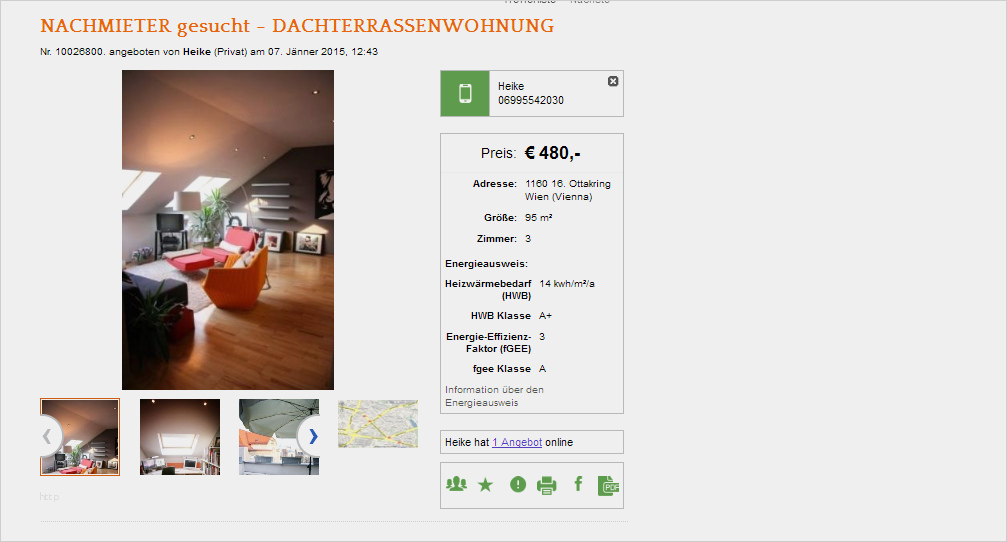The height and width of the screenshot is (542, 1007).
Task: Click the large living room photo
Action: pos(228,230)
